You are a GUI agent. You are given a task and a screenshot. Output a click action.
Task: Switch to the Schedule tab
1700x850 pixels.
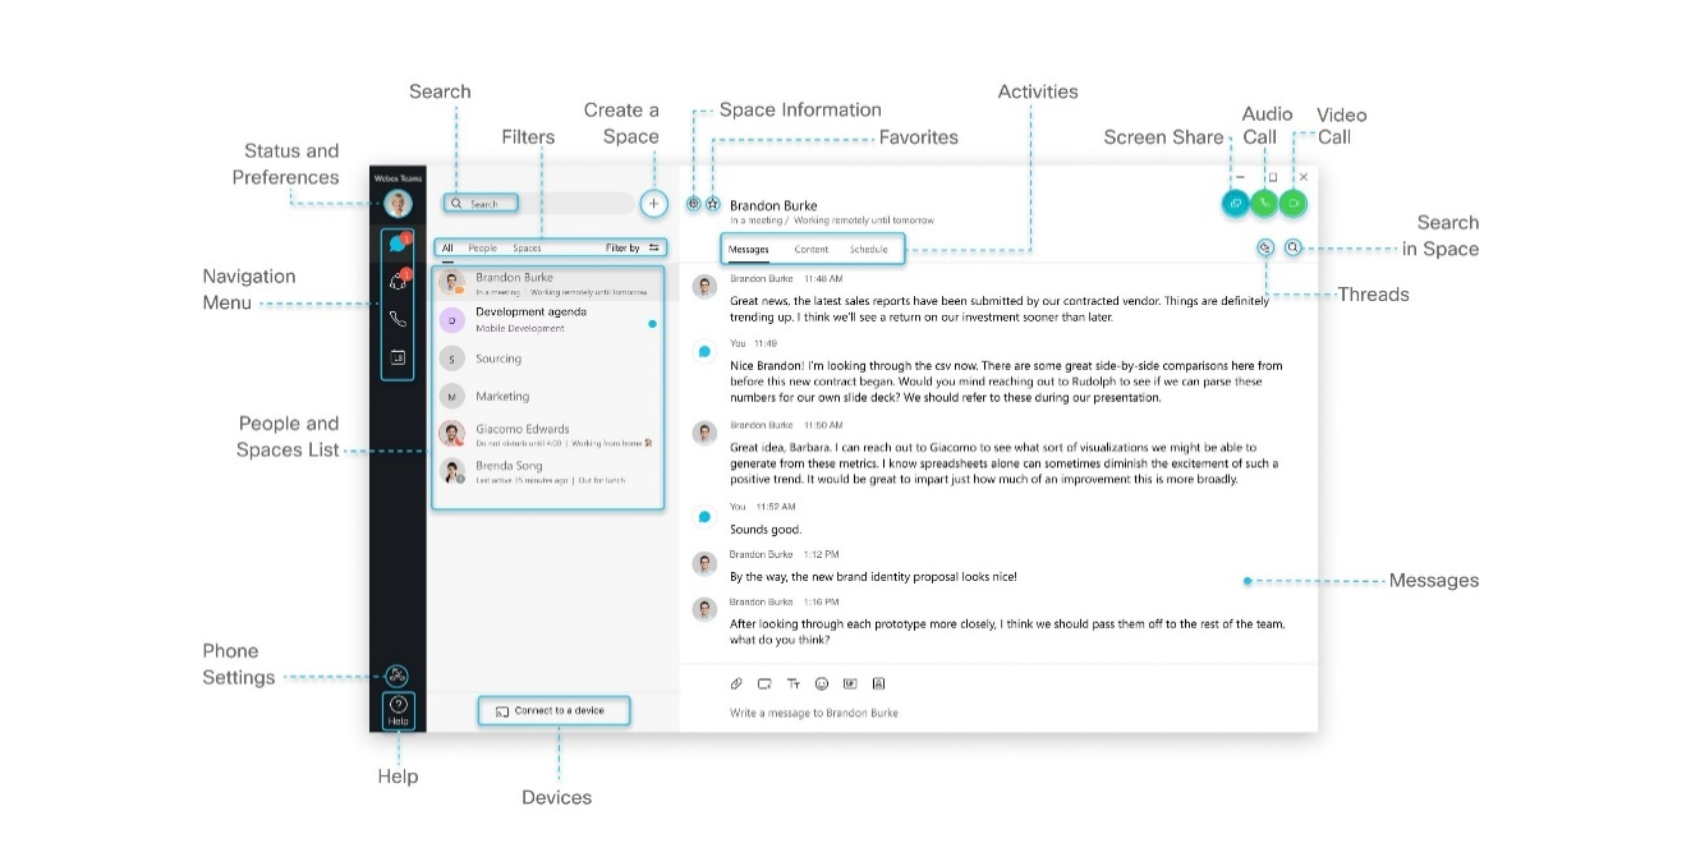click(x=868, y=249)
